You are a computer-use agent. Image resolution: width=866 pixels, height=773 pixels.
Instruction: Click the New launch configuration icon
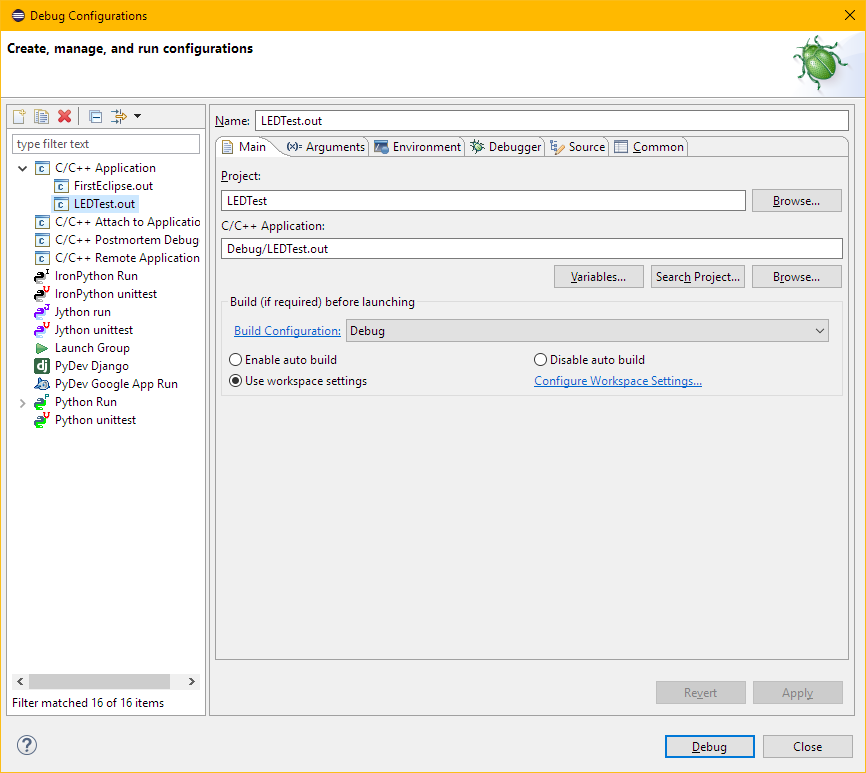point(19,116)
